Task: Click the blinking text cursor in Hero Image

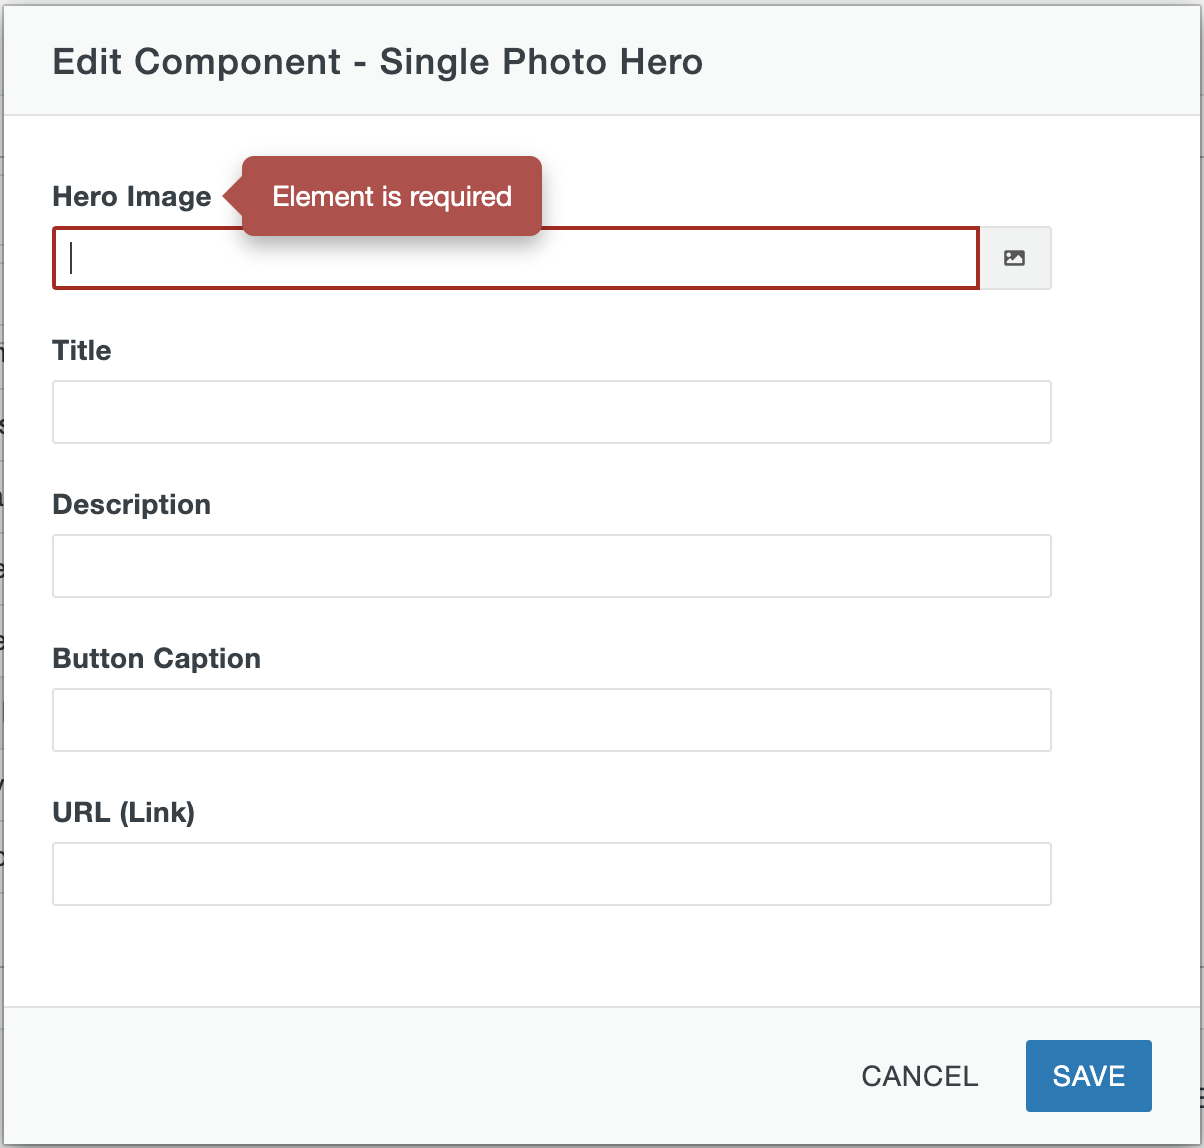Action: 72,258
